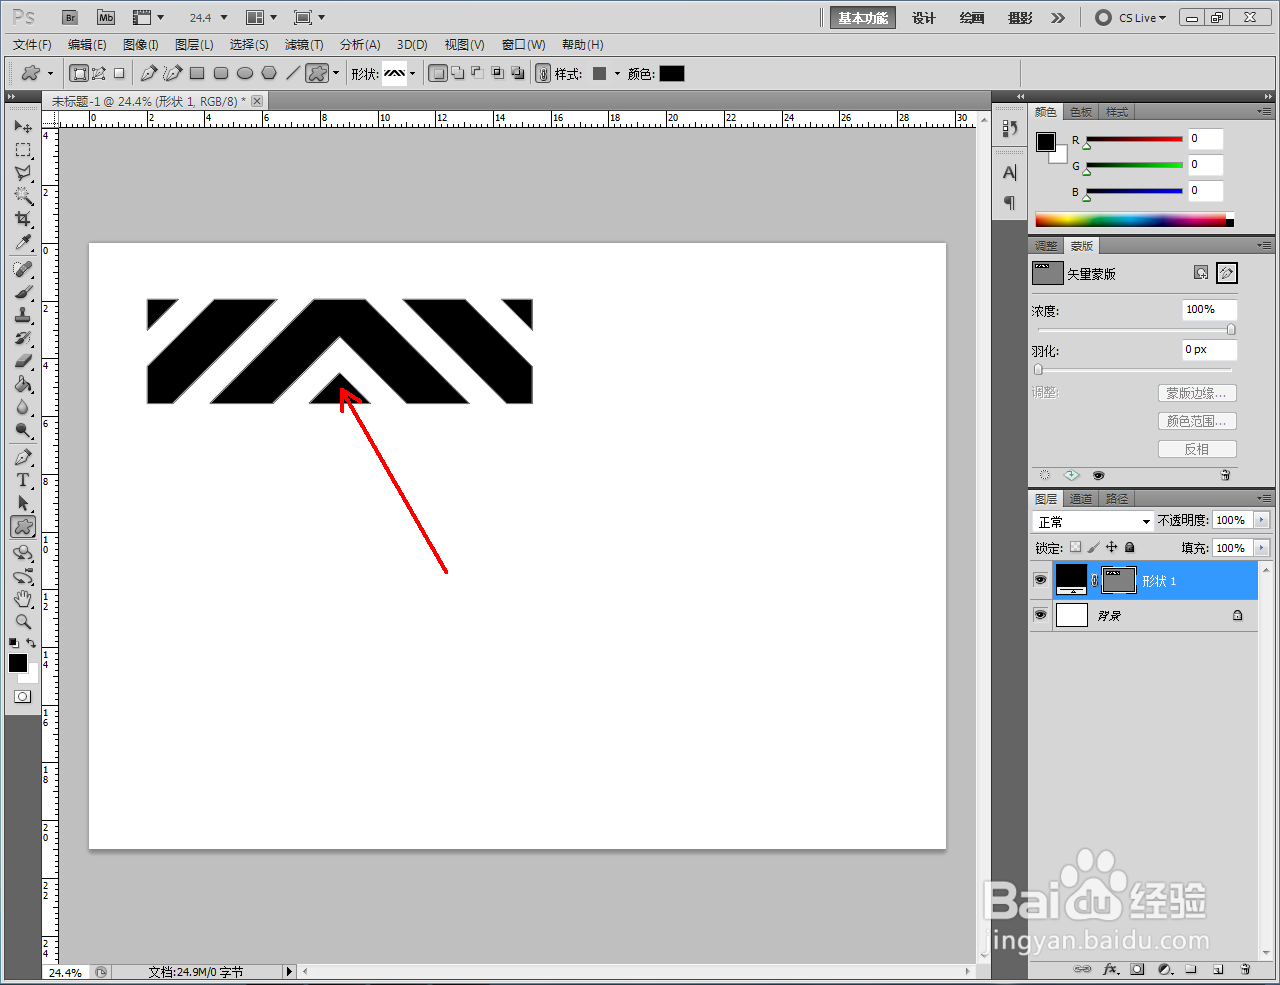Switch to the 路径 tab
Image resolution: width=1280 pixels, height=985 pixels.
click(x=1117, y=499)
